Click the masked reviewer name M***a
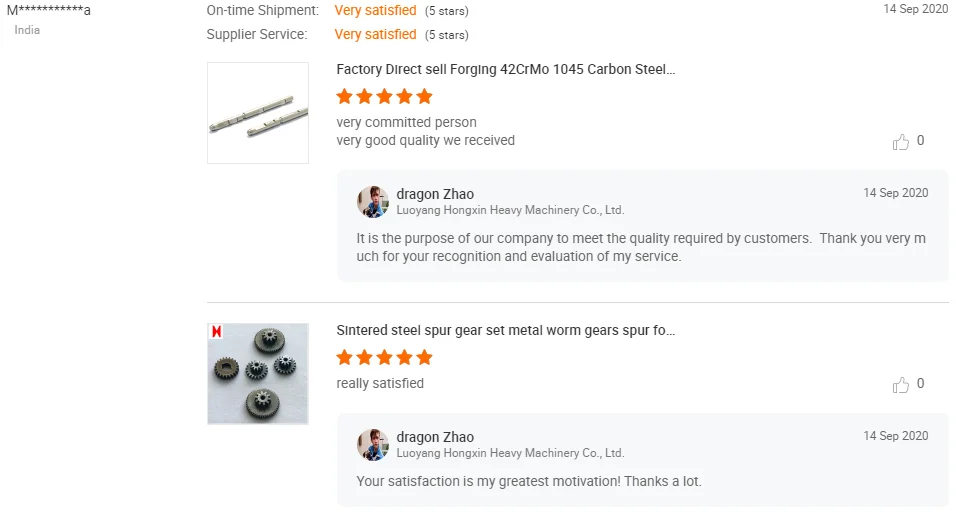 (x=49, y=11)
